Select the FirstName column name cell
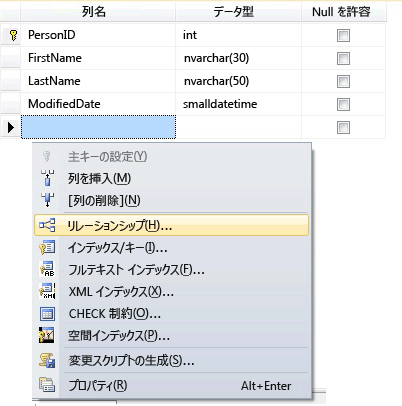The image size is (402, 406). pos(98,58)
